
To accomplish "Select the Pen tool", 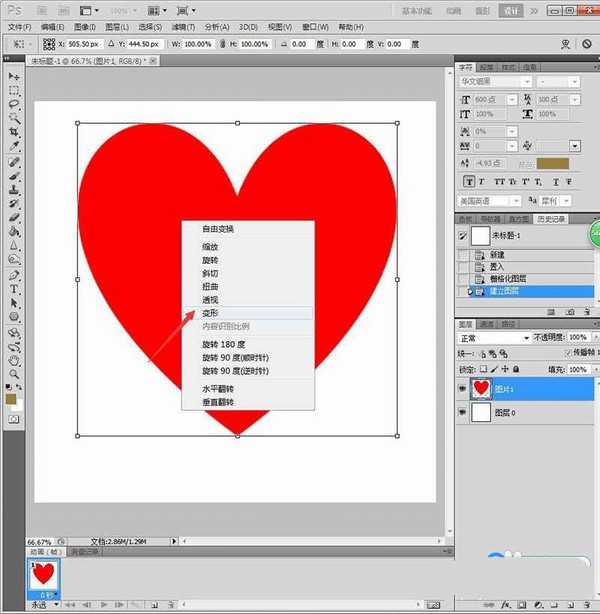I will 14,274.
